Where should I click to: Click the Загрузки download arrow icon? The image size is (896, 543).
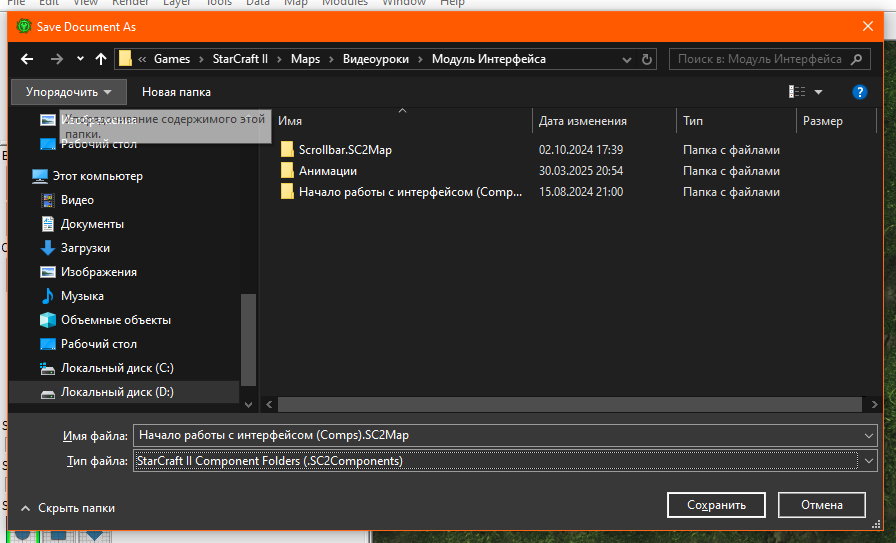[x=47, y=248]
